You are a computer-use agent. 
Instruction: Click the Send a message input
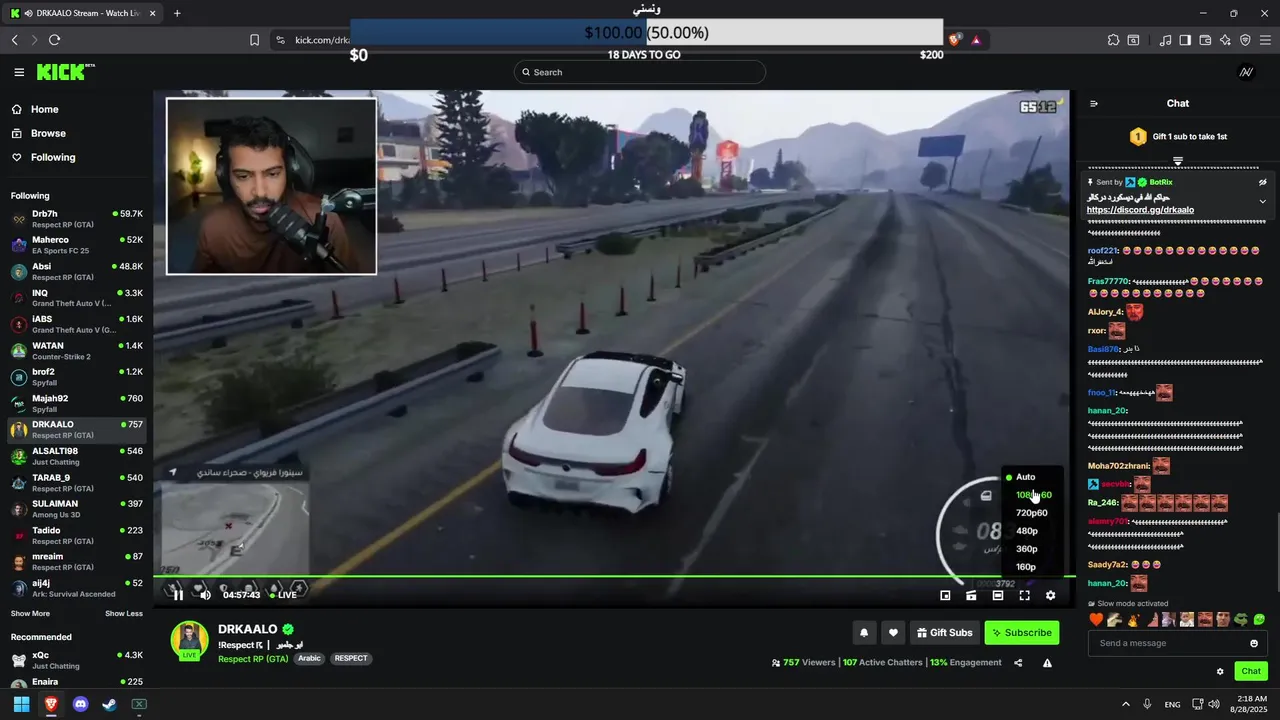click(1168, 643)
